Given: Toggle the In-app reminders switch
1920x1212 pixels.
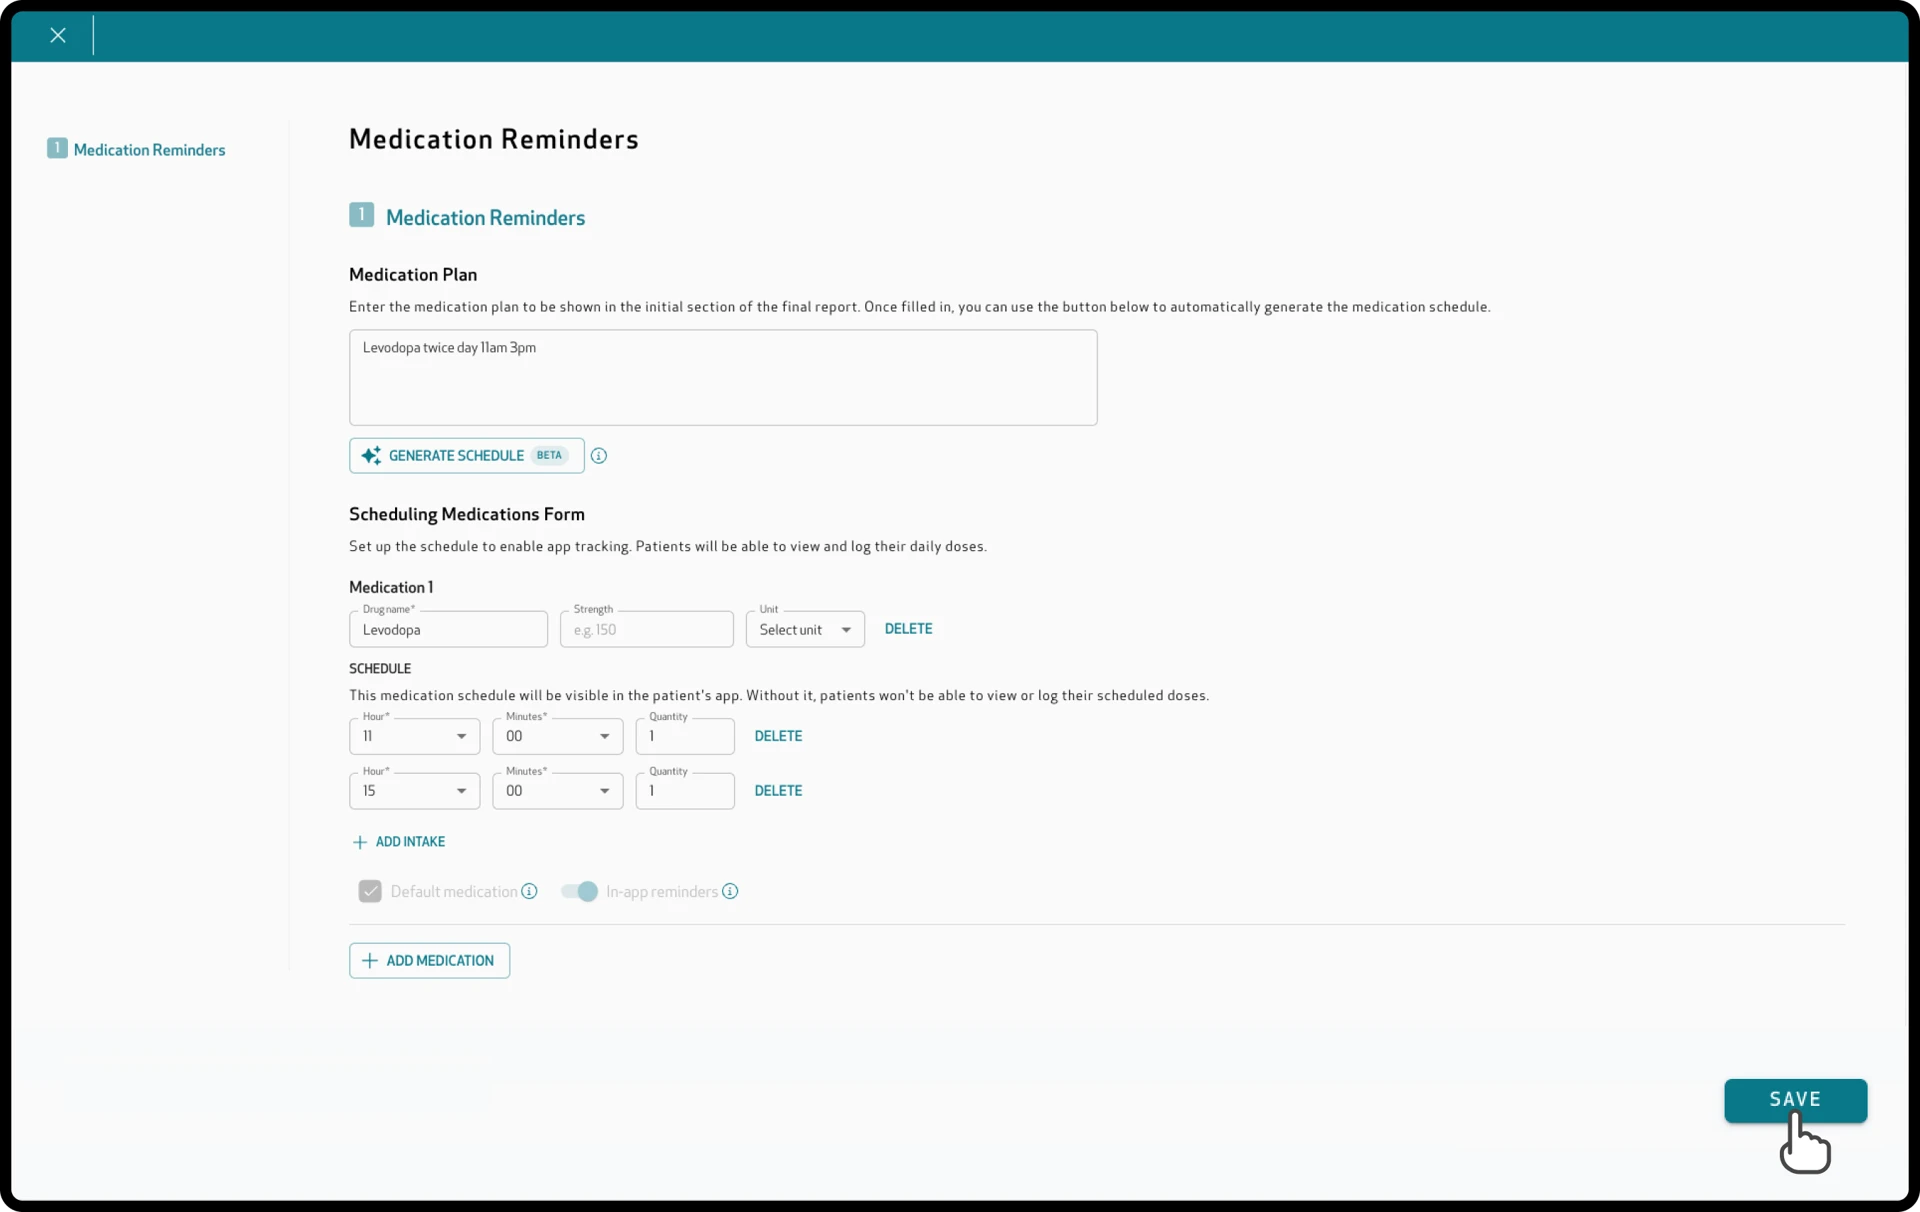Looking at the screenshot, I should click(x=579, y=891).
